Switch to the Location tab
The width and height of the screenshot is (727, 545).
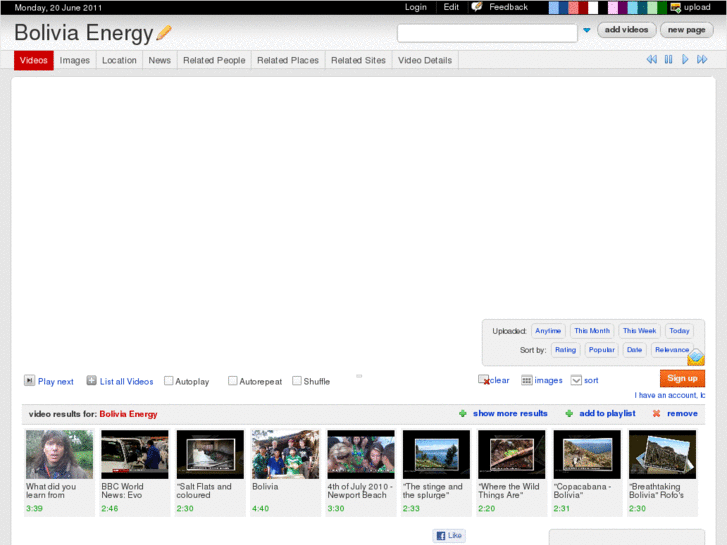[x=119, y=60]
